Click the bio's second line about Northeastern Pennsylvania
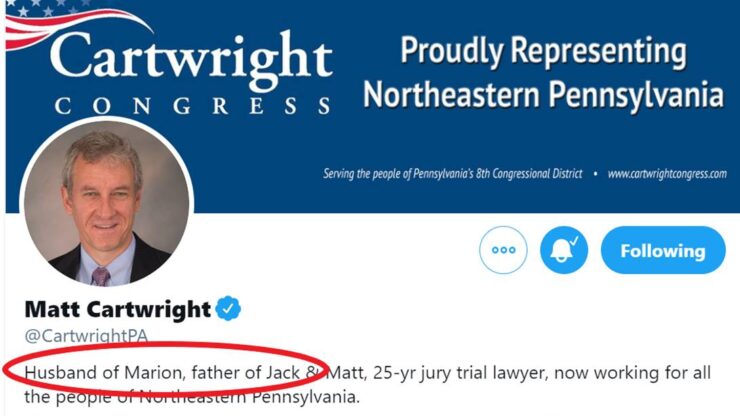740x416 pixels. (x=190, y=399)
